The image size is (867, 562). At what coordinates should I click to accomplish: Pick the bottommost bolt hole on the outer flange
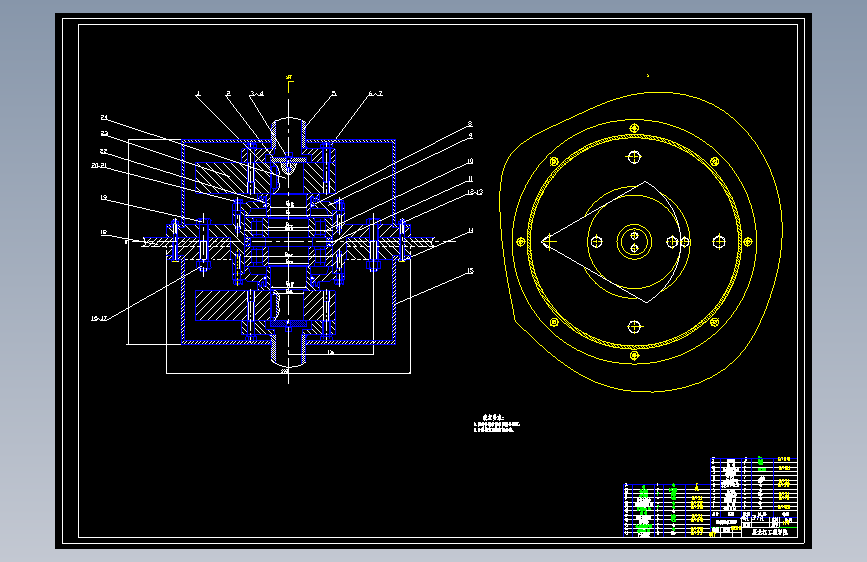pyautogui.click(x=634, y=356)
